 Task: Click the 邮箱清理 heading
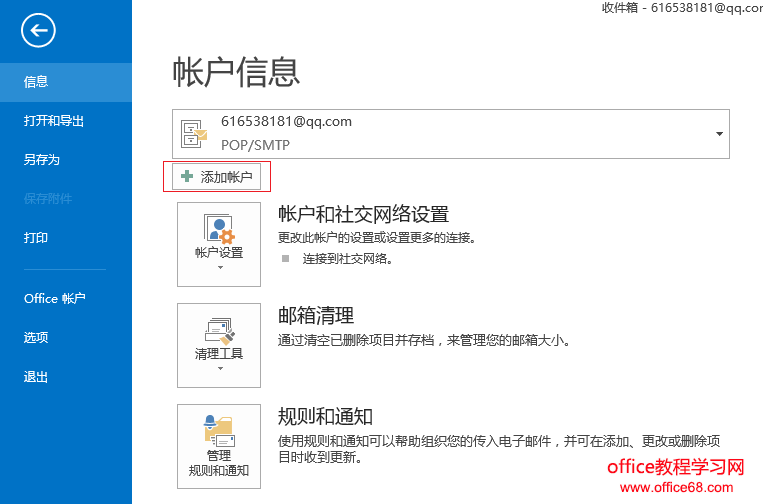point(316,316)
